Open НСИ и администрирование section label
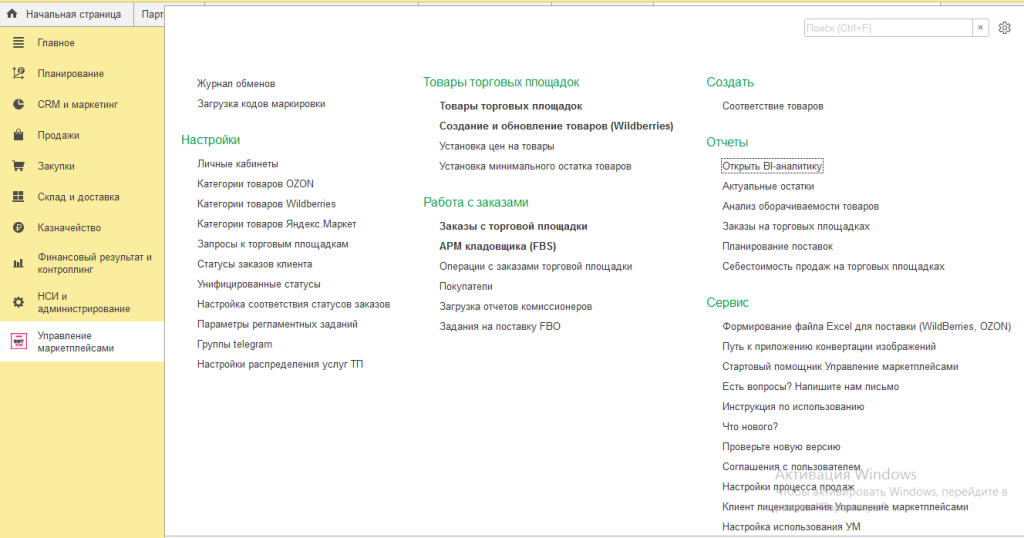 coord(84,302)
